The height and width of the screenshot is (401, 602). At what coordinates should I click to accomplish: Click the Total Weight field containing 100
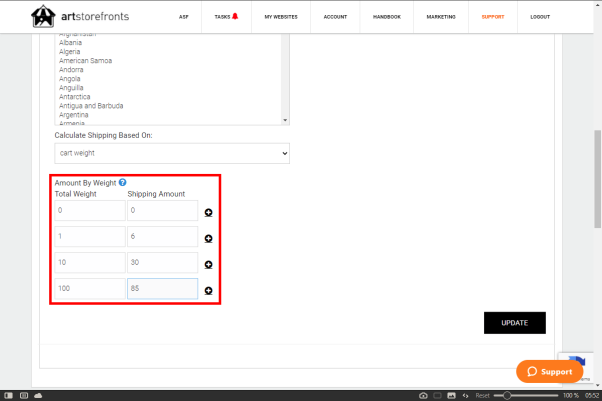pyautogui.click(x=90, y=288)
